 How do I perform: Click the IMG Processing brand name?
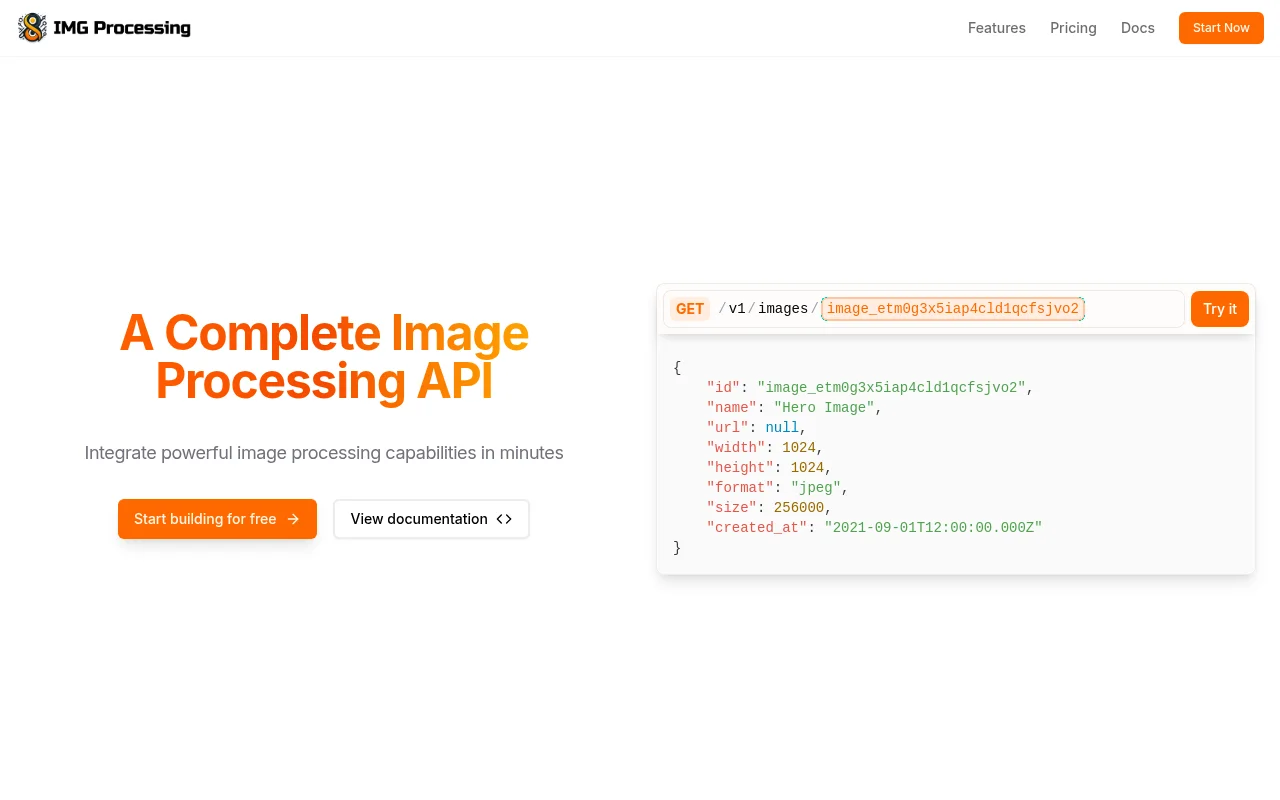tap(122, 28)
